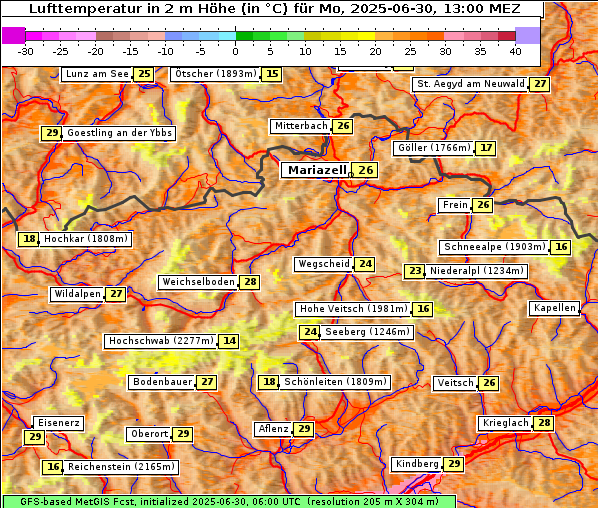The image size is (598, 508).
Task: Click the Wegscheid station label
Action: click(323, 264)
